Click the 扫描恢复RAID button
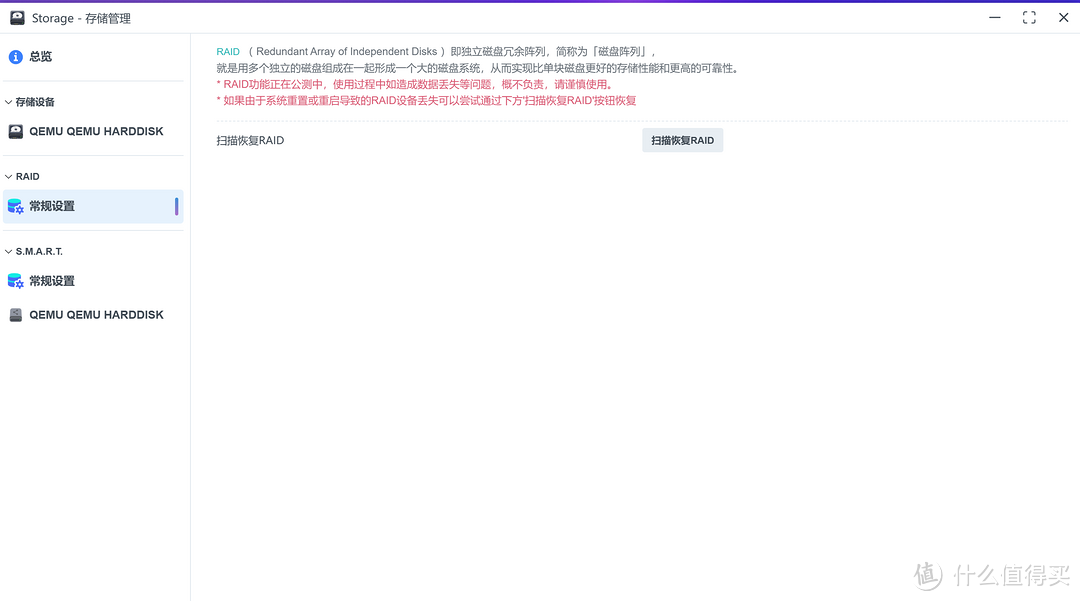This screenshot has width=1080, height=601. pos(683,139)
